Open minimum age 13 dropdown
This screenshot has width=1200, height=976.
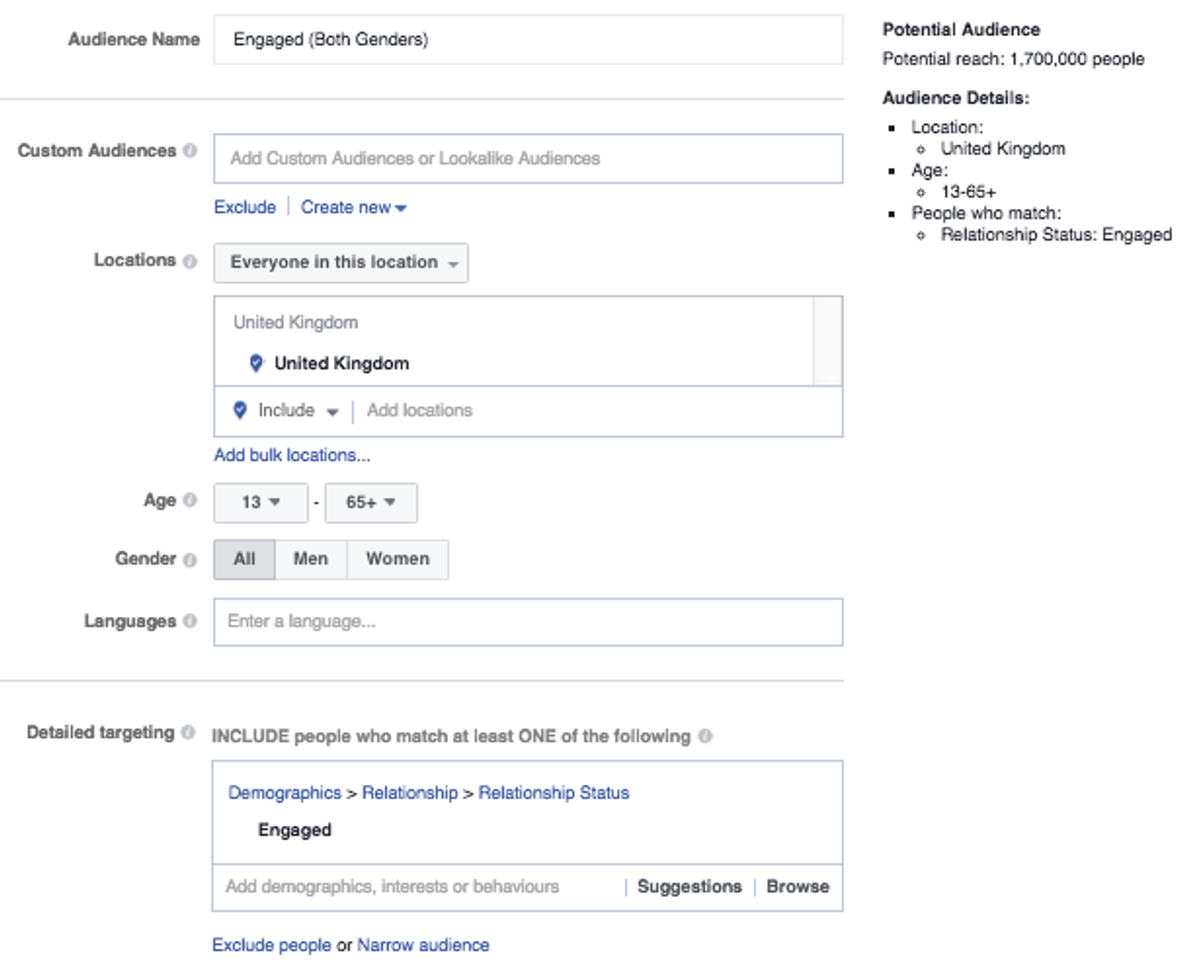(261, 503)
